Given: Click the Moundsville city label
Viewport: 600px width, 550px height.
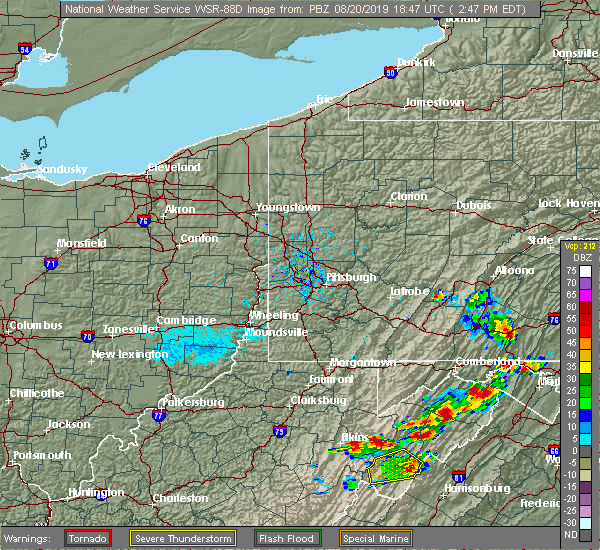Looking at the screenshot, I should 276,332.
